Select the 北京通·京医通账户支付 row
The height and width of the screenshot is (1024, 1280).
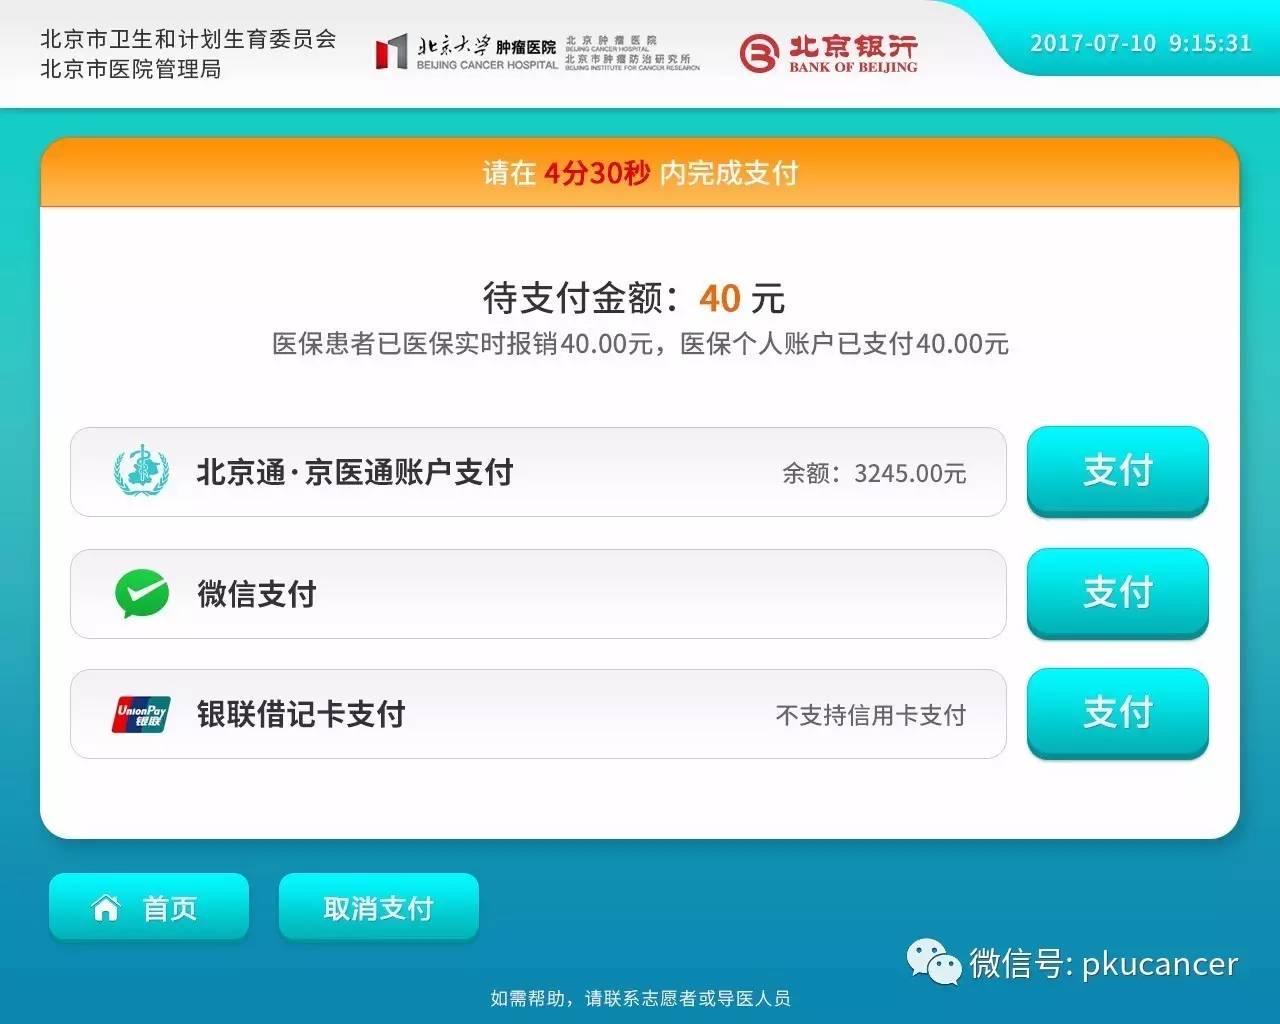tap(538, 472)
